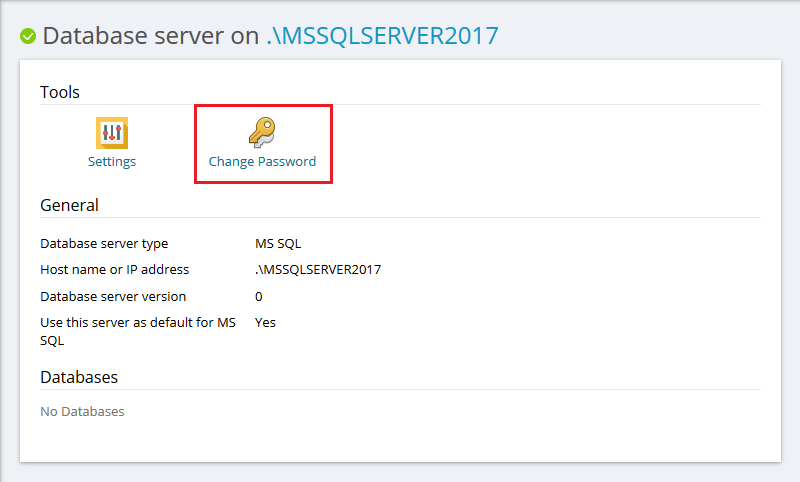
Task: Open the Settings link under Tools
Action: pos(112,162)
